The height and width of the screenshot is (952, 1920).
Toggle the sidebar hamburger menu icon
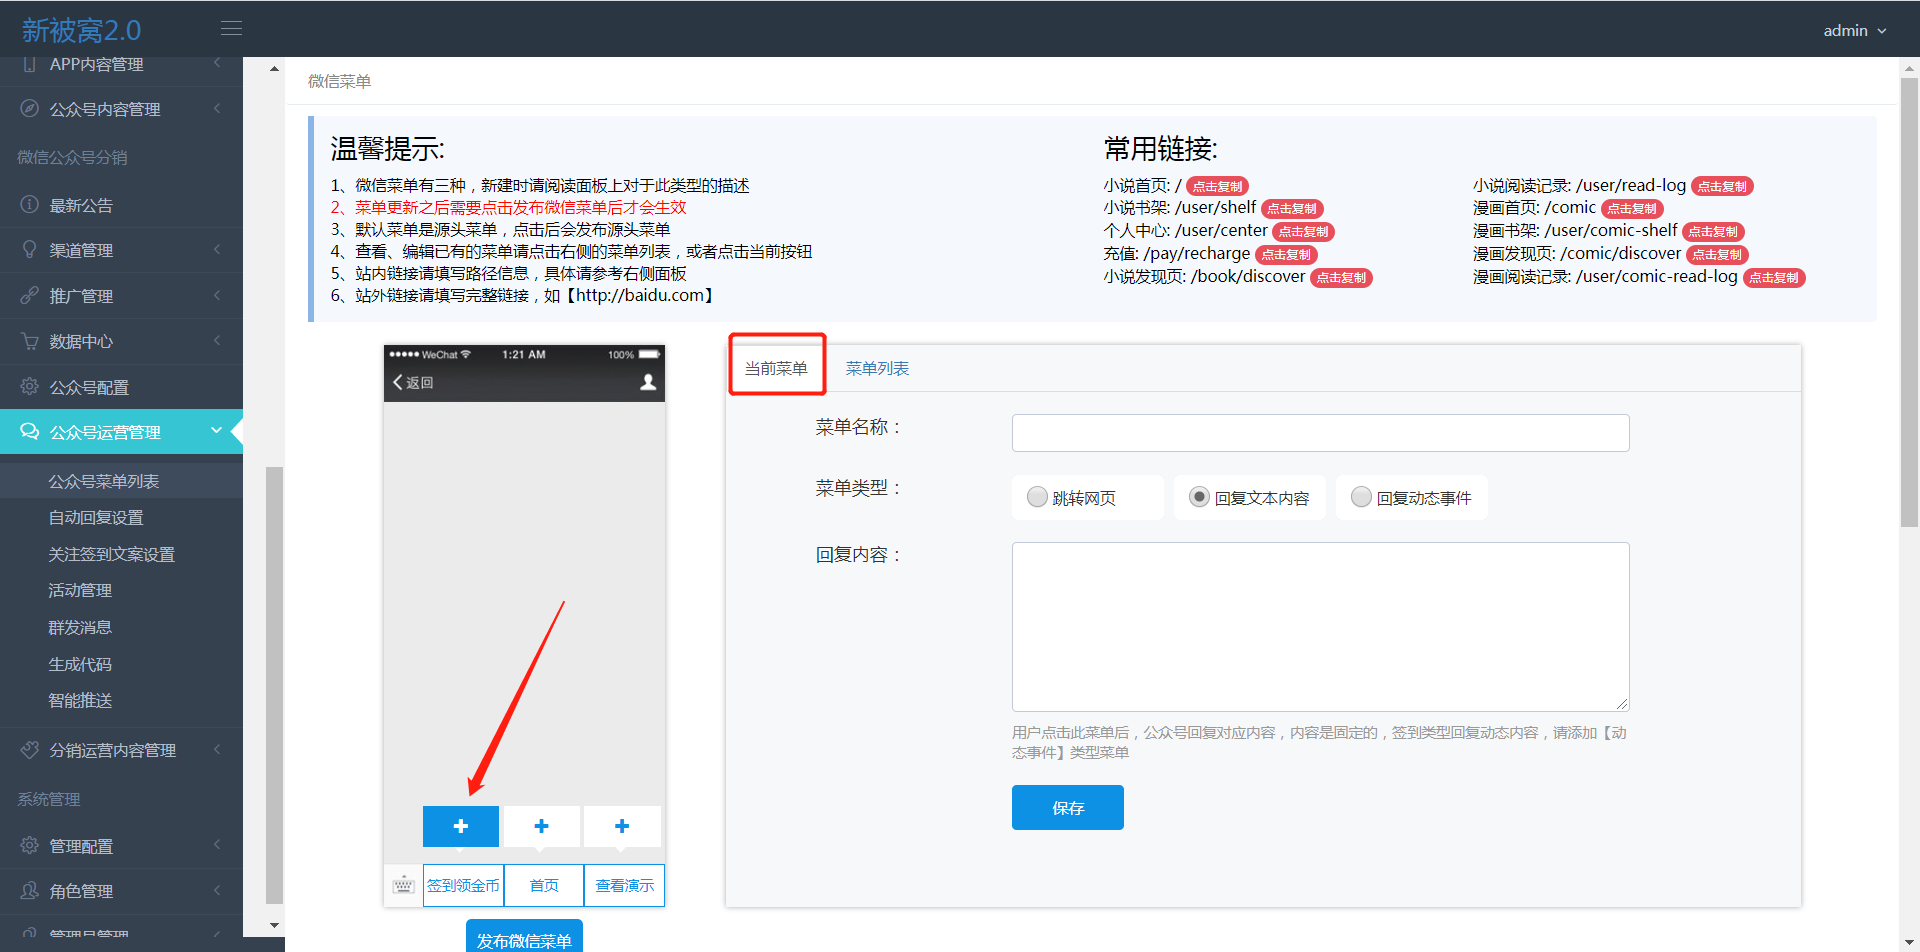point(231,28)
